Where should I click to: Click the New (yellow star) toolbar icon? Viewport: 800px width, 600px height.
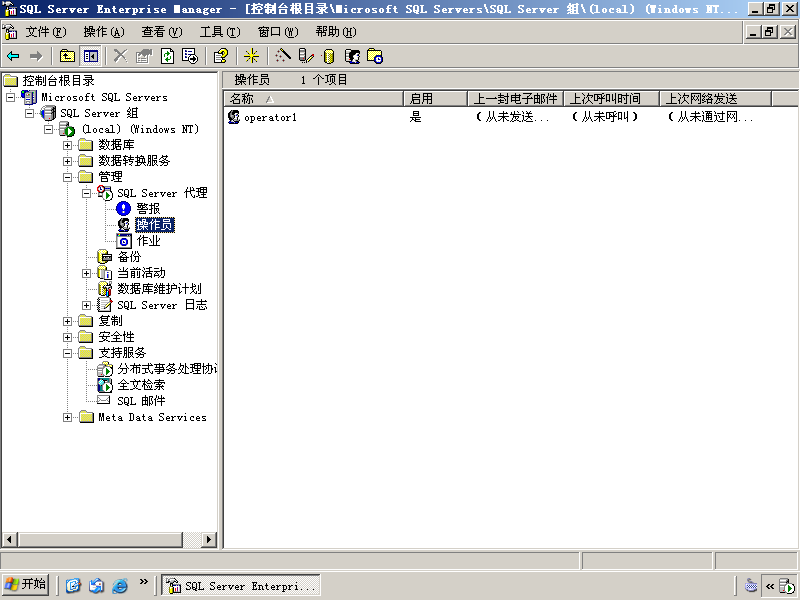click(x=251, y=56)
